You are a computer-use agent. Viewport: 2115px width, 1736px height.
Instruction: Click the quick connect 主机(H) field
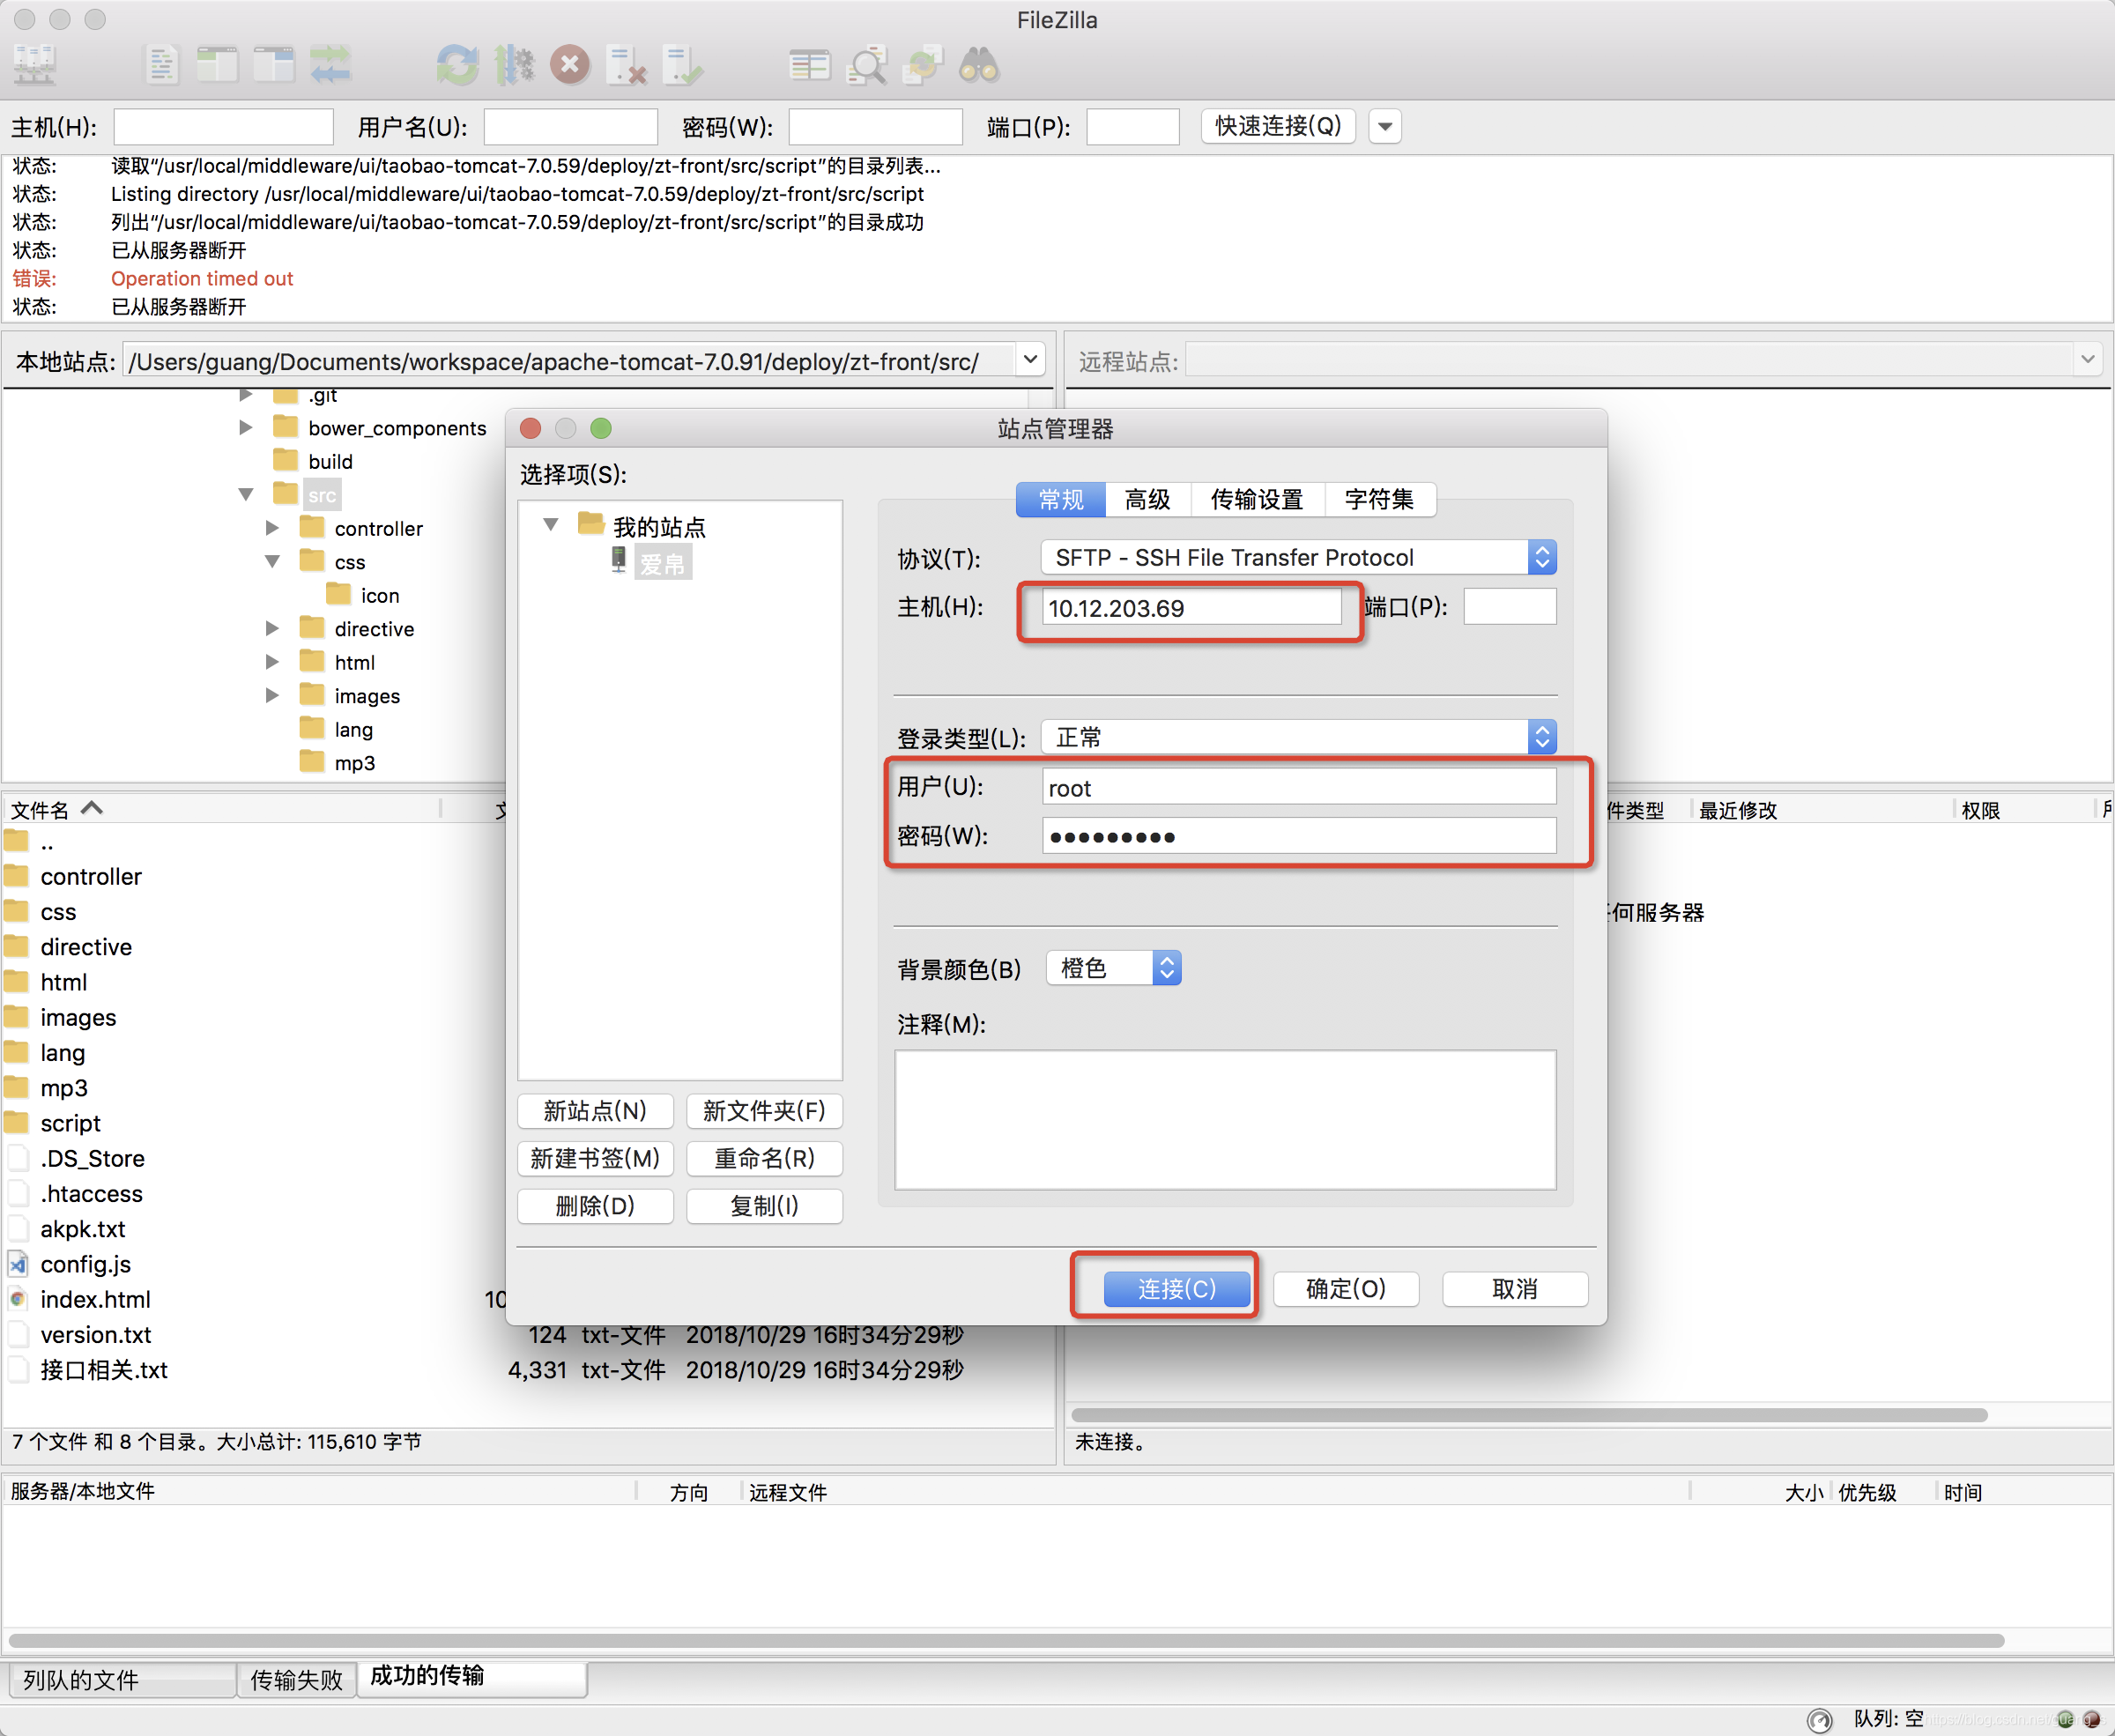point(223,127)
